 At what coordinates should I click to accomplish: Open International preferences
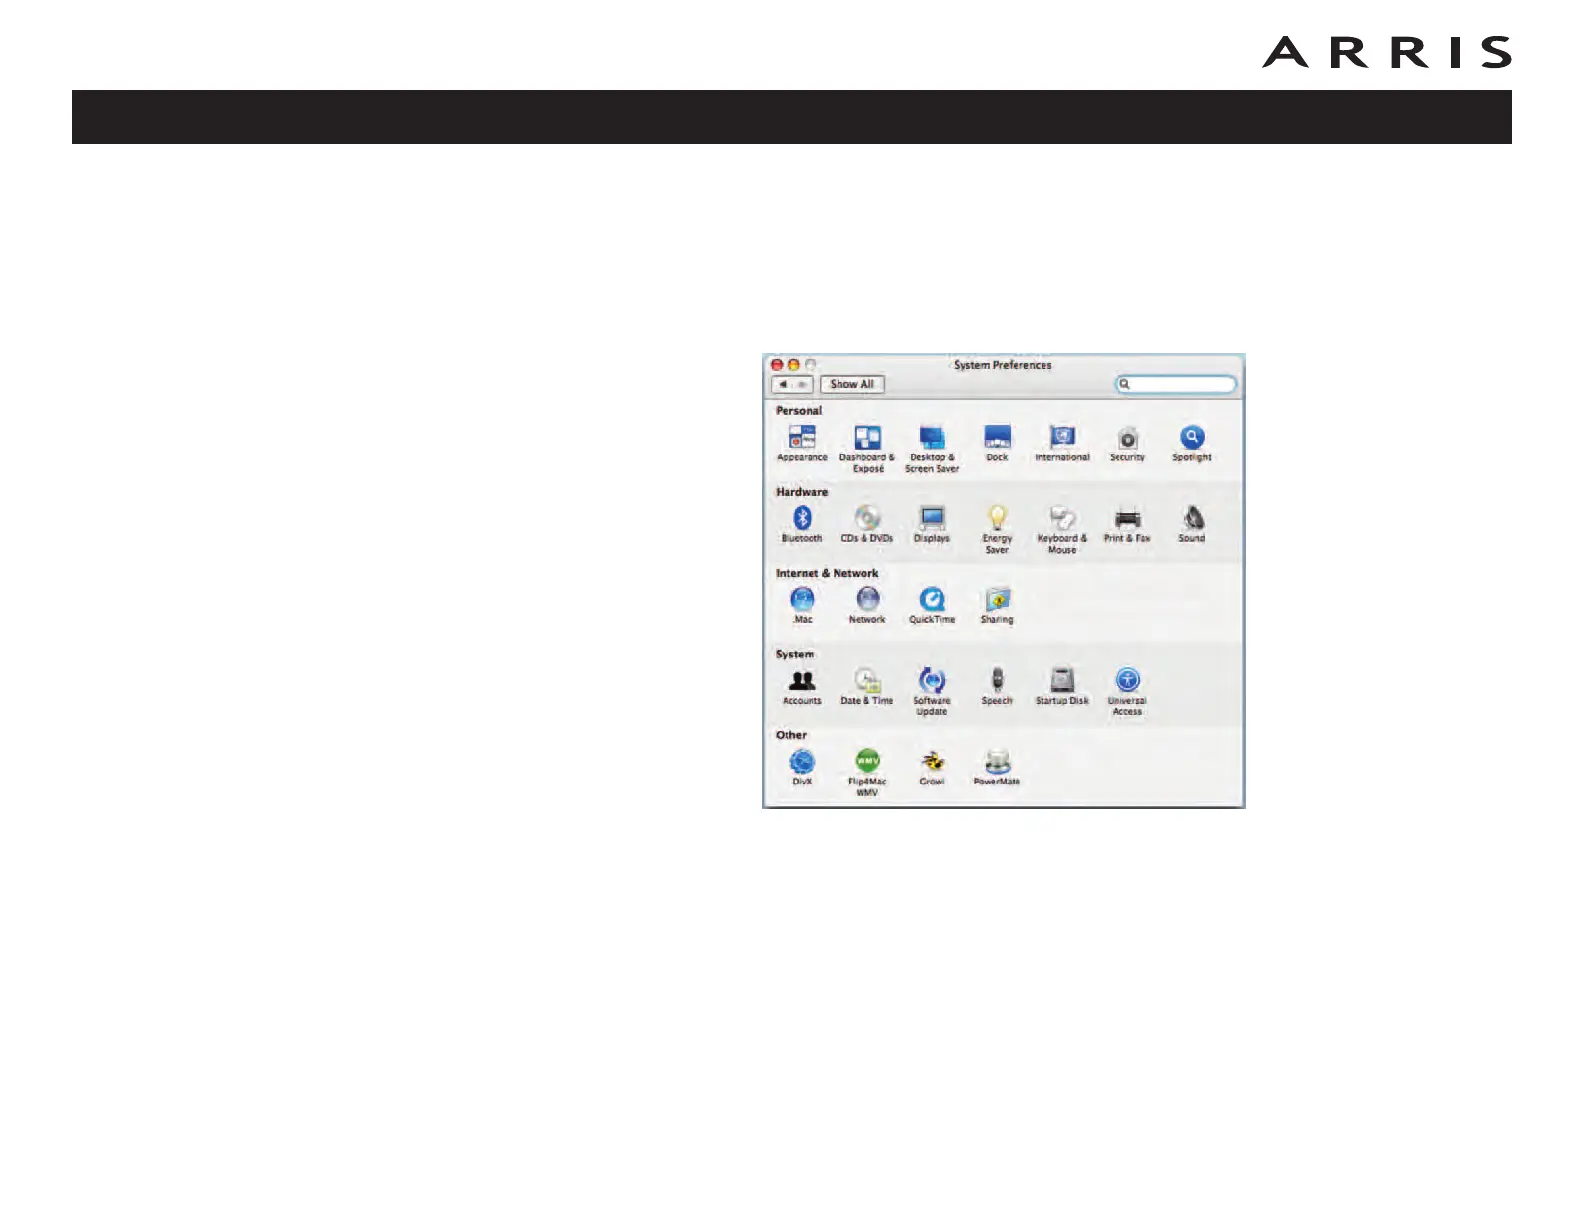(x=1062, y=443)
